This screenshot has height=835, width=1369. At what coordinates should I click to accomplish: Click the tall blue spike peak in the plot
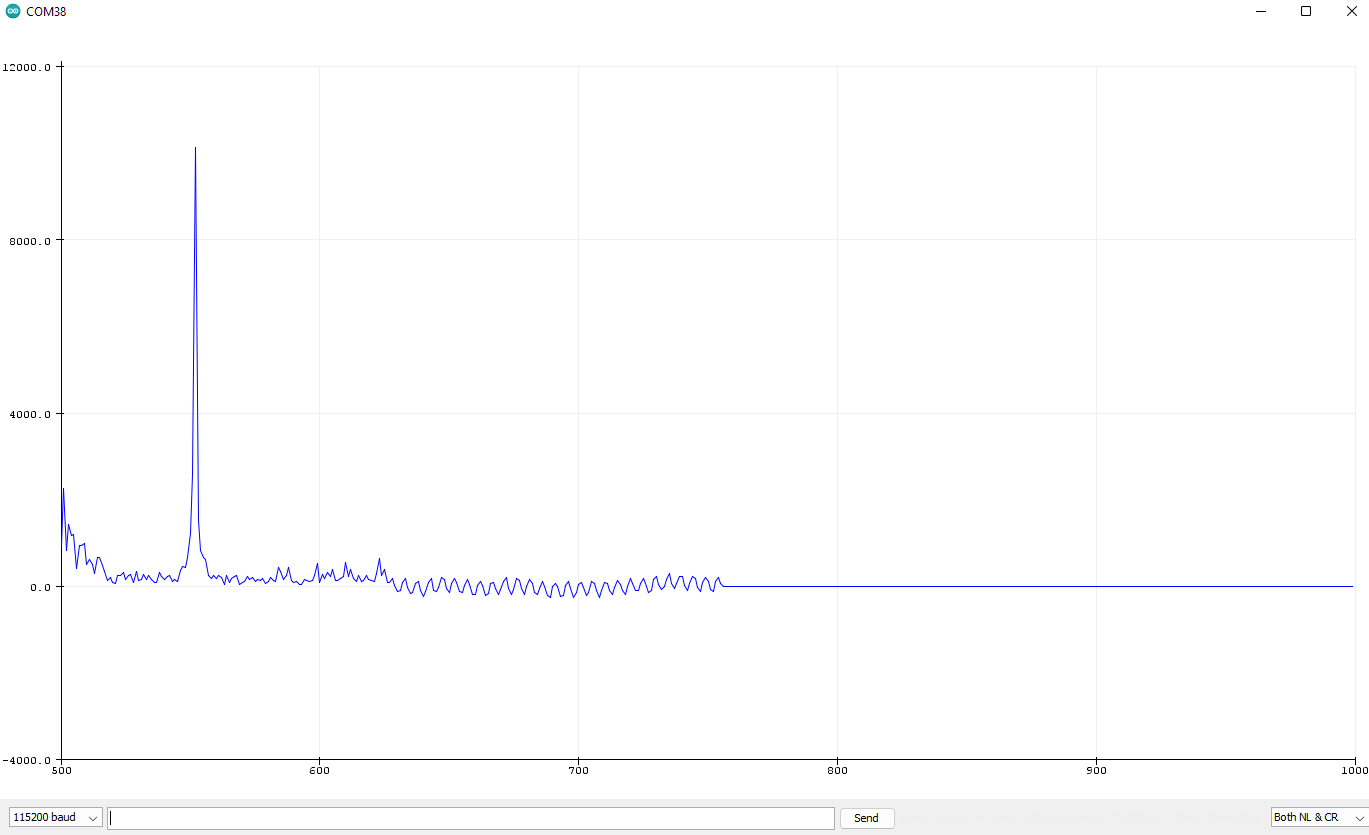pos(195,149)
